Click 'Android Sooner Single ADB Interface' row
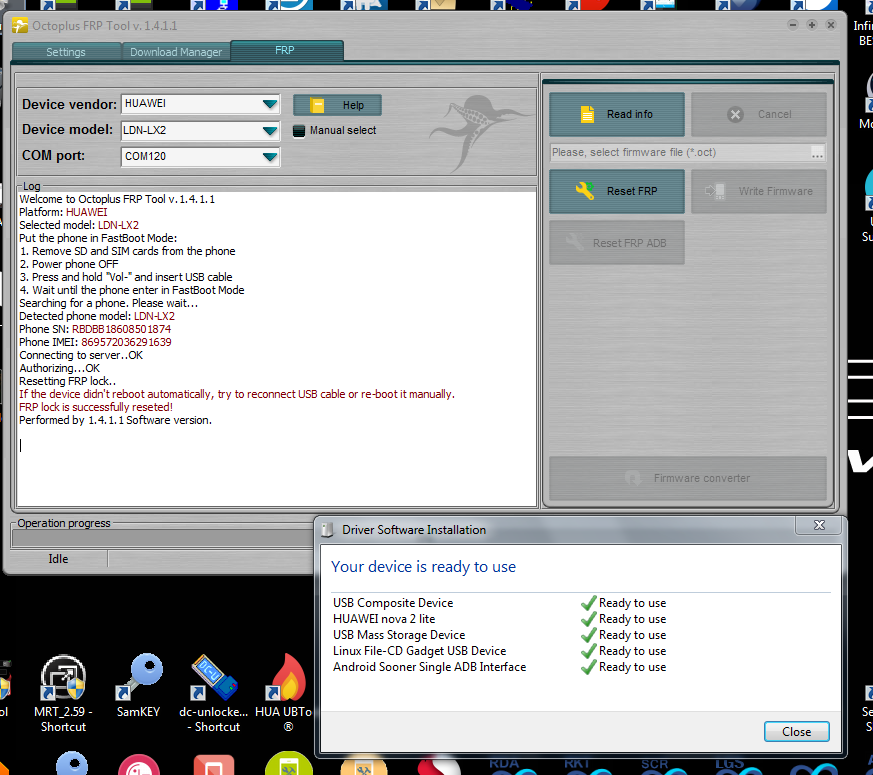This screenshot has height=775, width=873. (429, 666)
